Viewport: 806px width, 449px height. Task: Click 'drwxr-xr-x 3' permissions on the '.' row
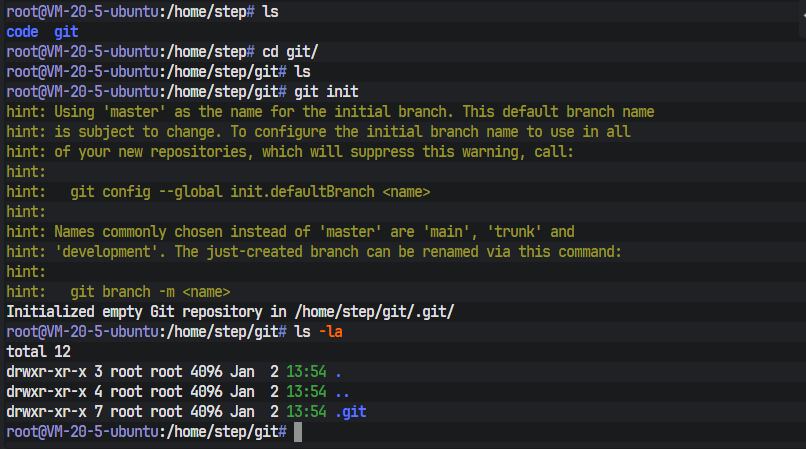coord(54,372)
